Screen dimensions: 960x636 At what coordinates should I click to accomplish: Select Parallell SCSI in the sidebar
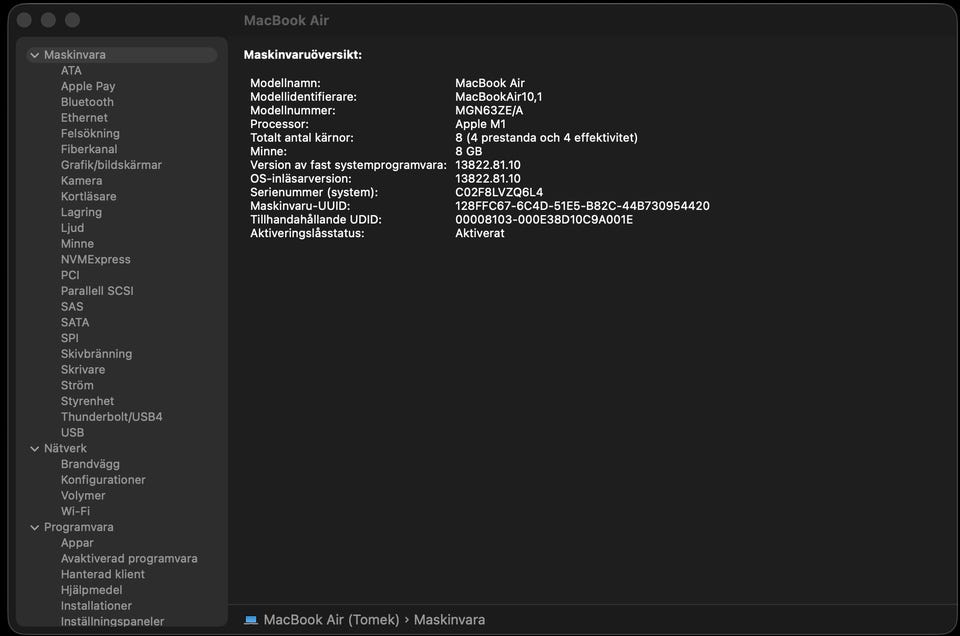point(97,291)
